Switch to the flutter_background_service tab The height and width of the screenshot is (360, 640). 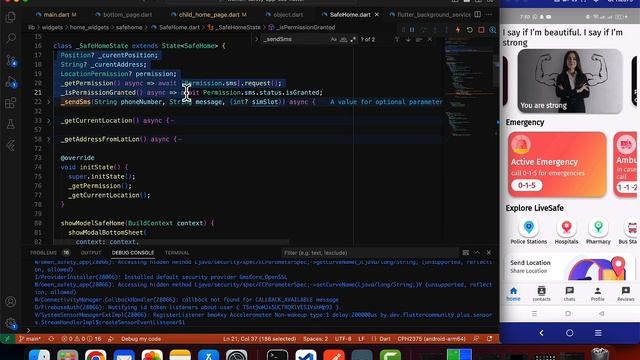pyautogui.click(x=433, y=14)
